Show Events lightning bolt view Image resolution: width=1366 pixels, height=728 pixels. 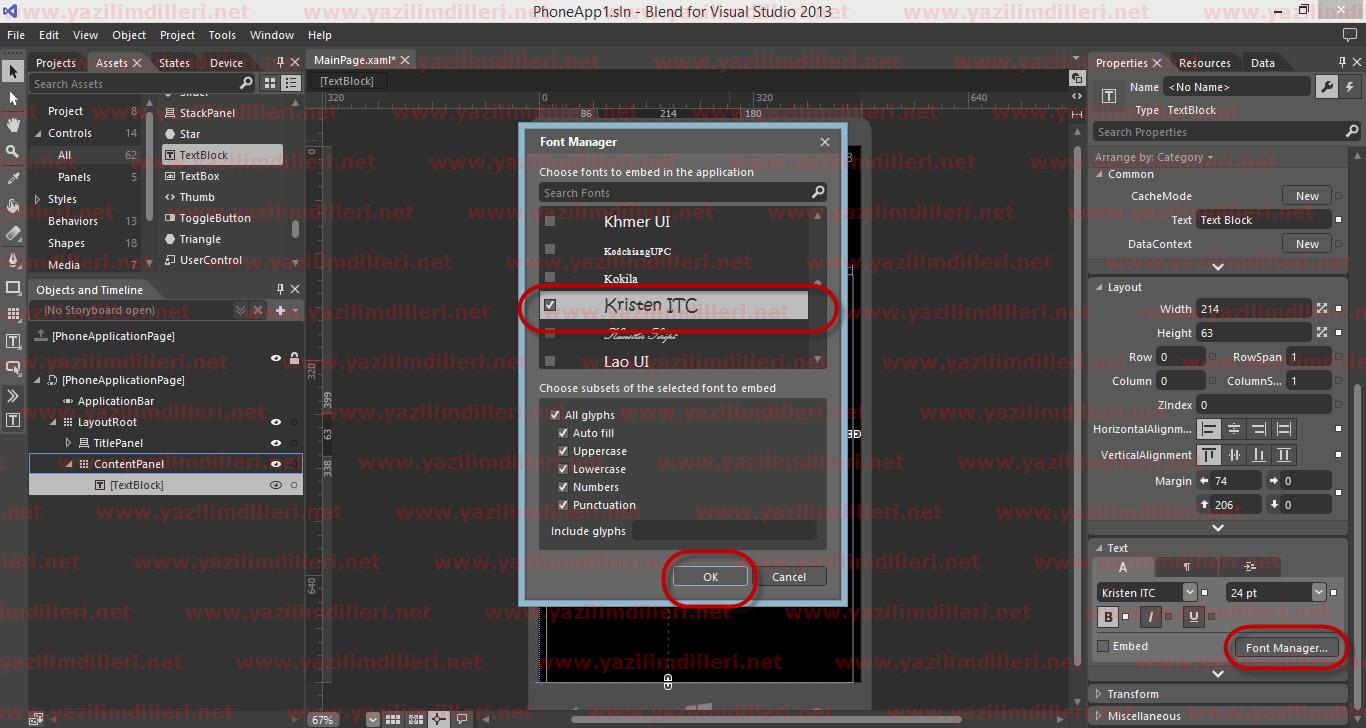pos(1348,87)
